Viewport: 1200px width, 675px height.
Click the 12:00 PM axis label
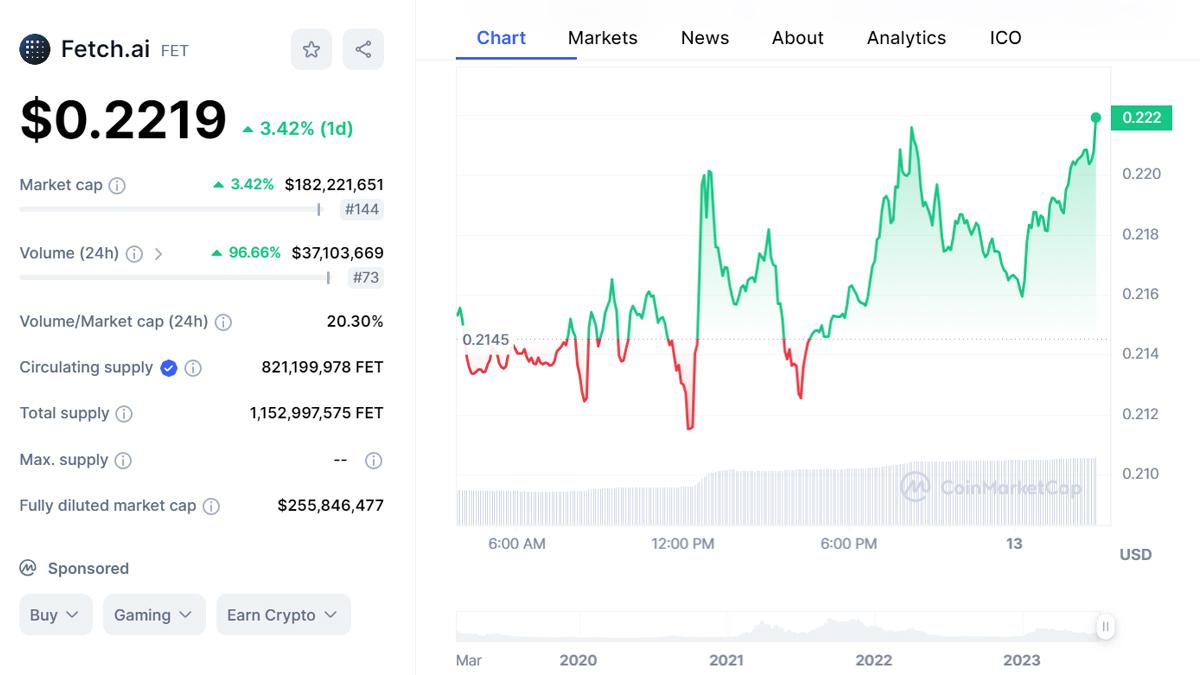(683, 544)
